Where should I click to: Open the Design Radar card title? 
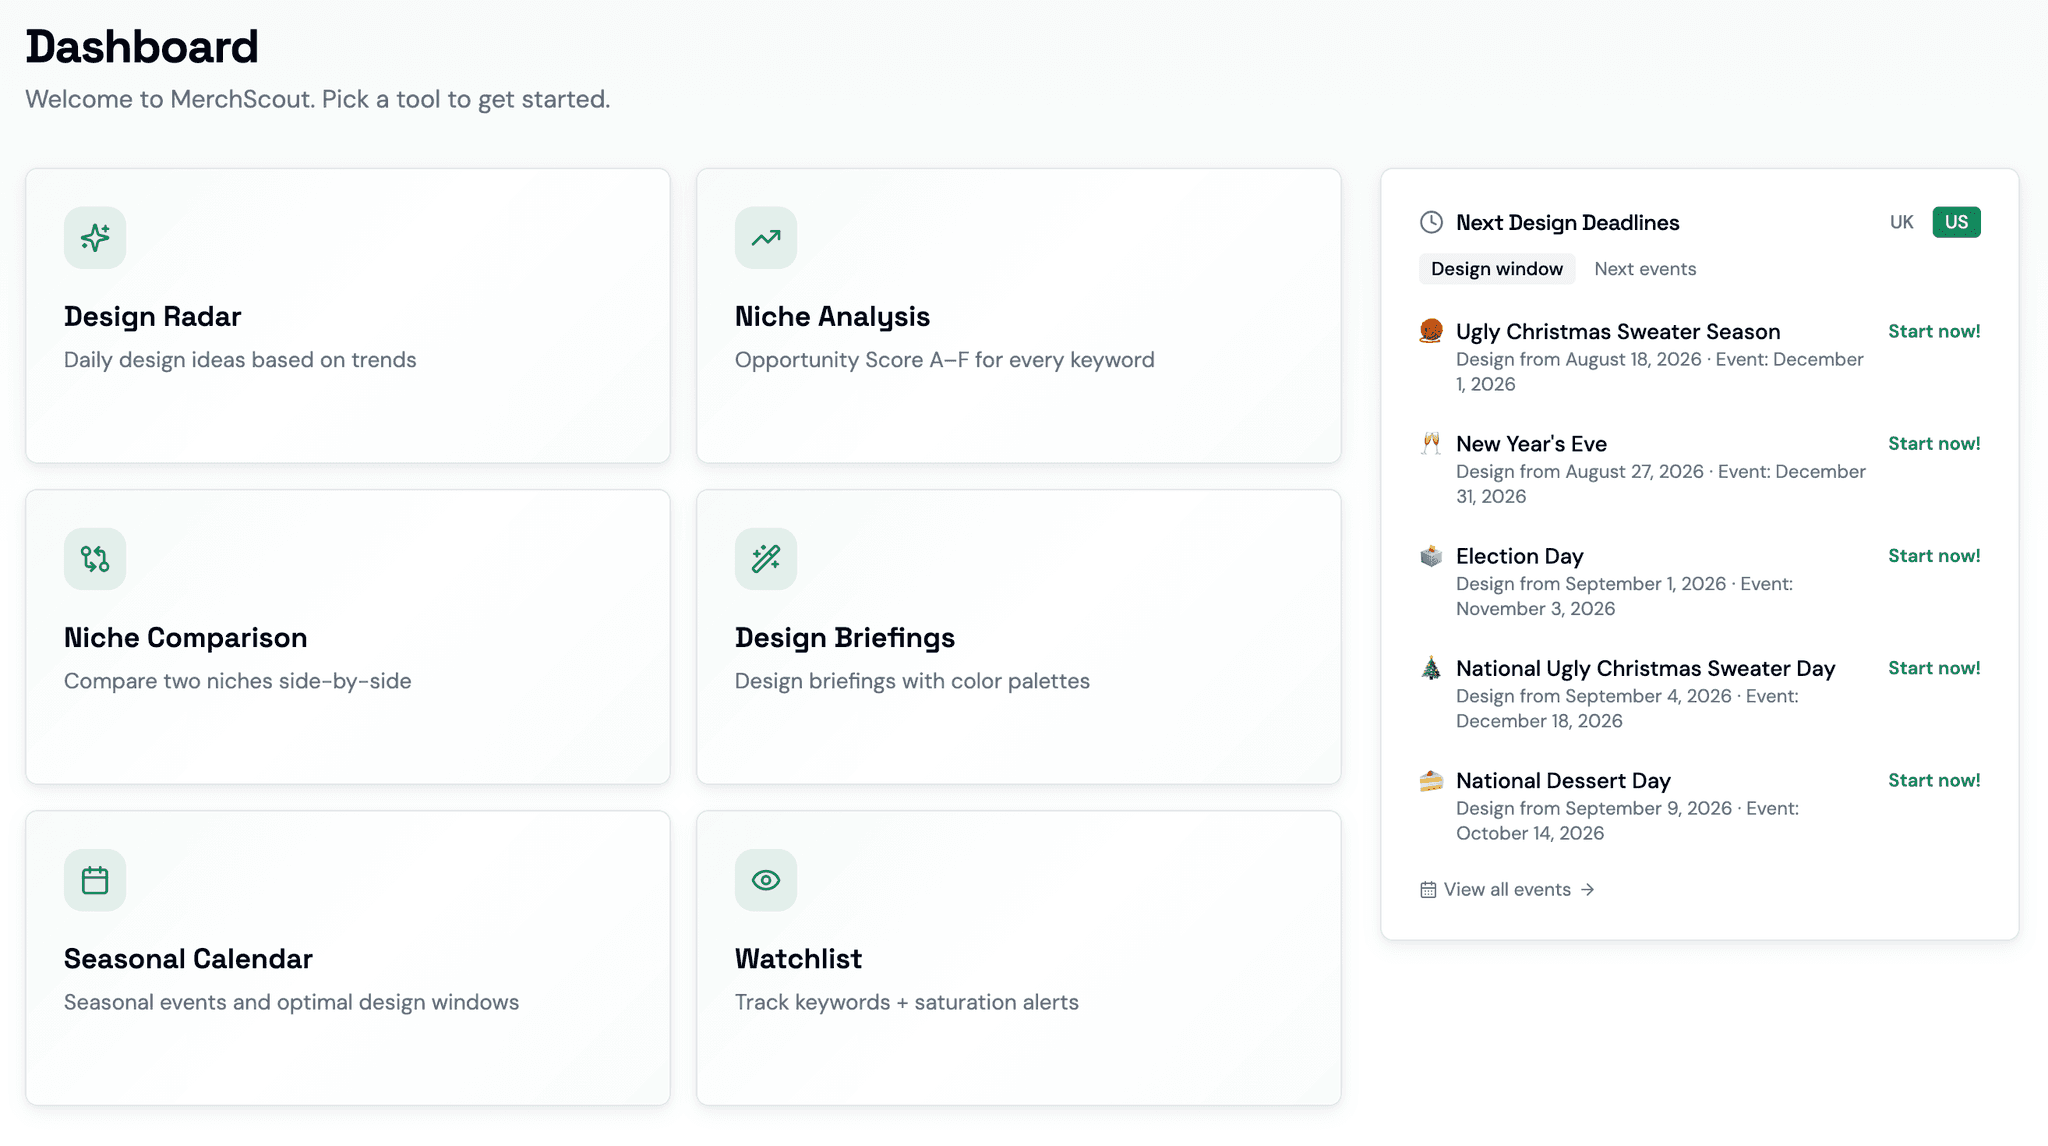(152, 317)
